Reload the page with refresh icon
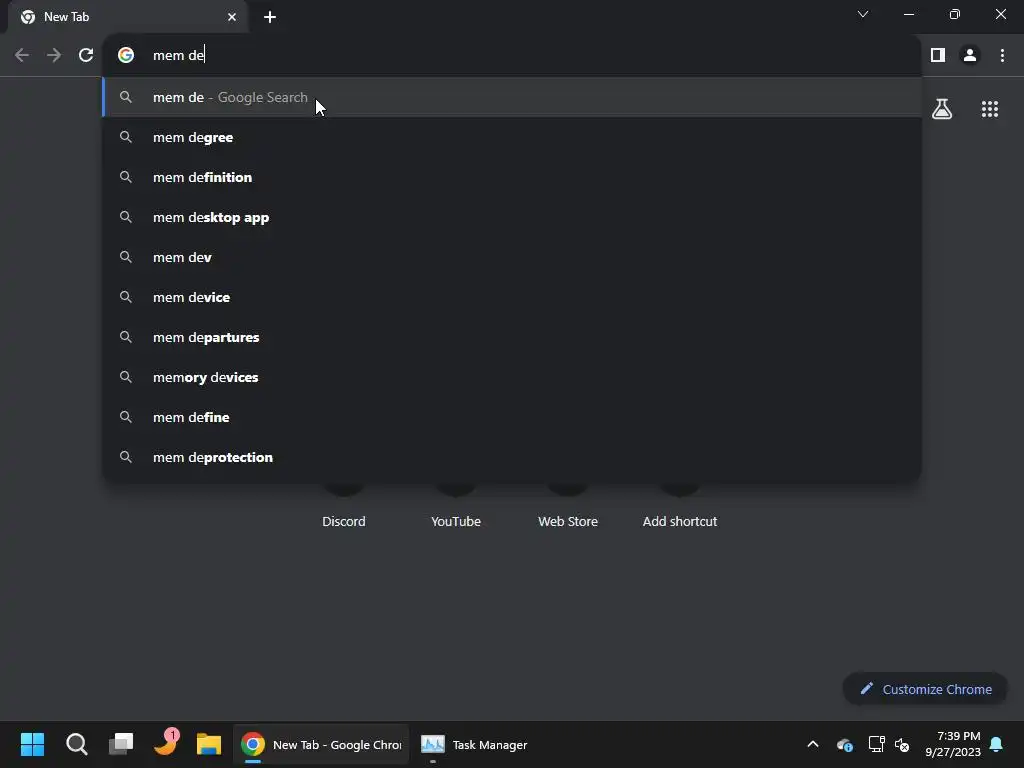Viewport: 1024px width, 768px height. [x=86, y=56]
